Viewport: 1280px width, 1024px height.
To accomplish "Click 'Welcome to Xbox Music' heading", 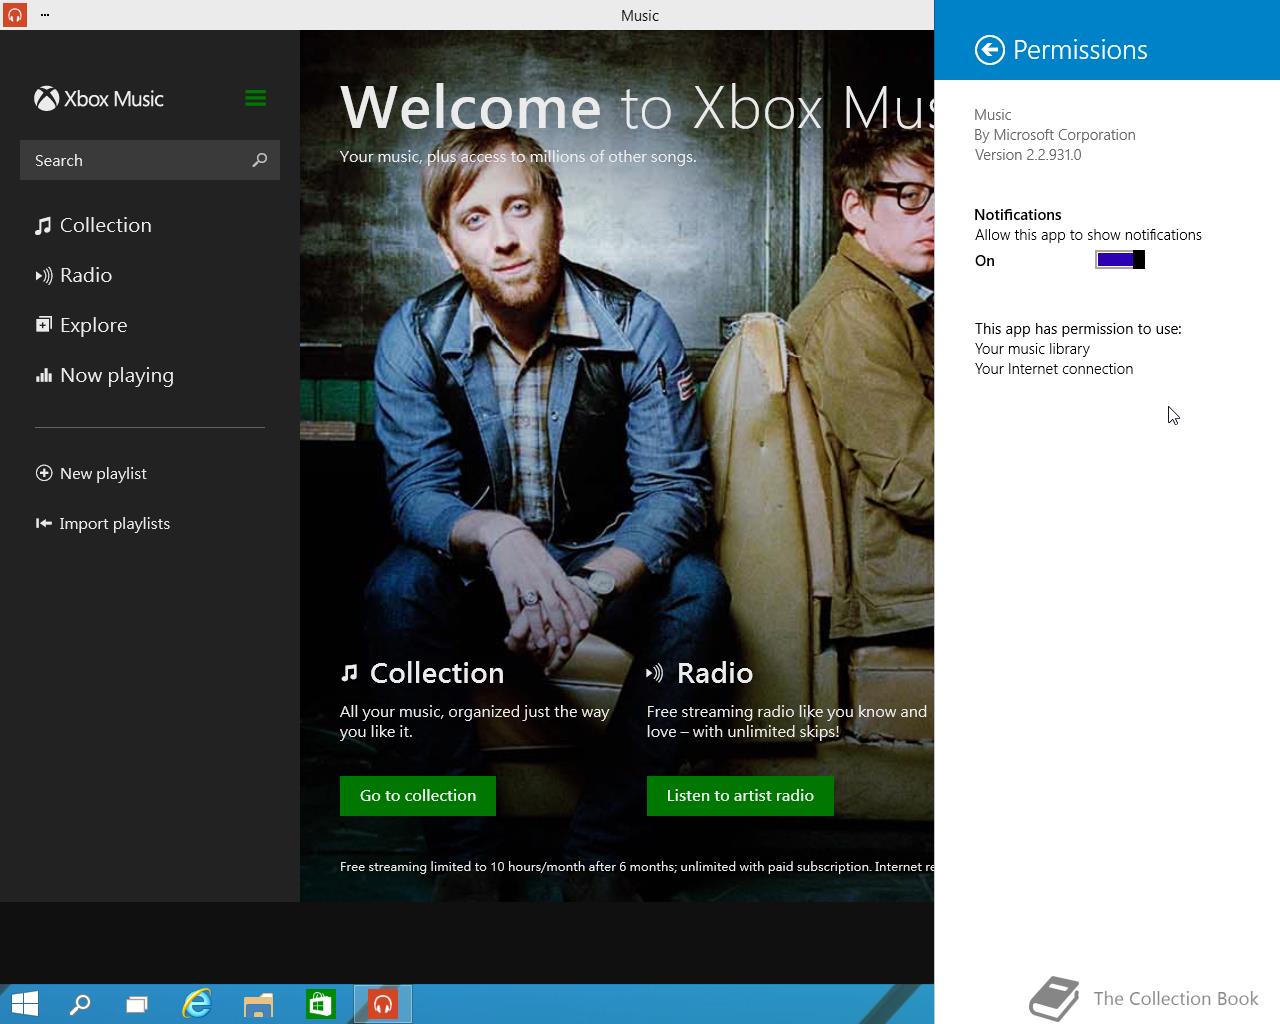I will 637,107.
